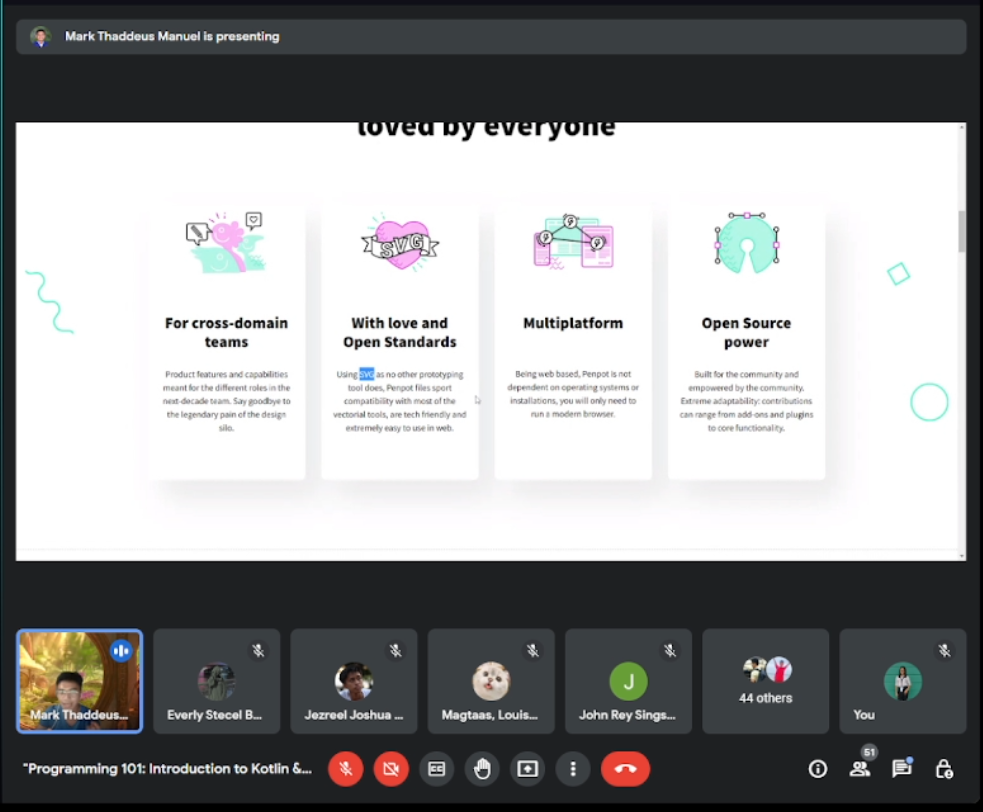Open the host controls lock icon
Image resolution: width=983 pixels, height=812 pixels.
click(x=943, y=769)
